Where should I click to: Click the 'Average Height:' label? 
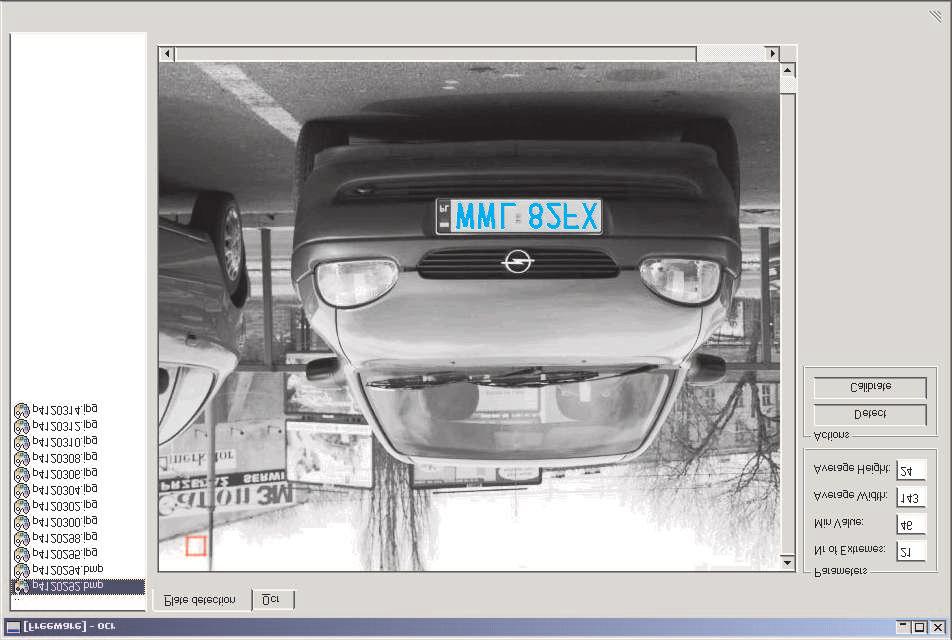851,468
